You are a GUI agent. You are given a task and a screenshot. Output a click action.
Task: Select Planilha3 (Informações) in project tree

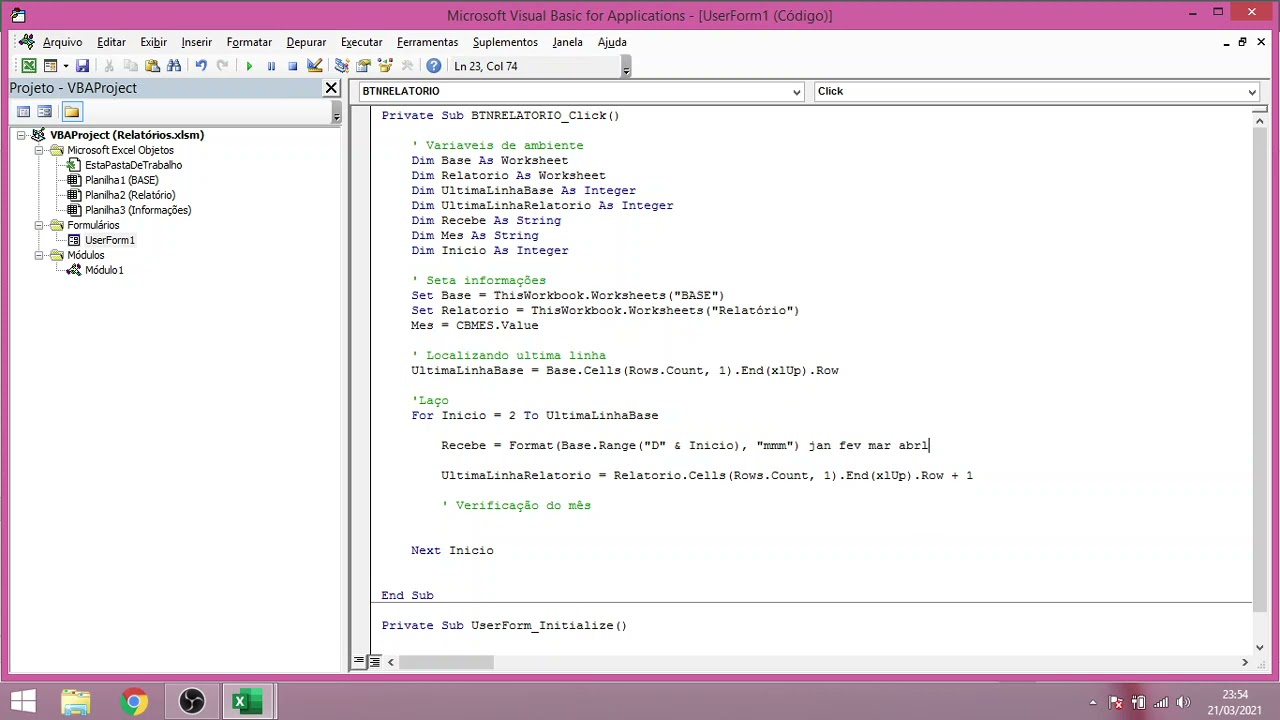138,210
